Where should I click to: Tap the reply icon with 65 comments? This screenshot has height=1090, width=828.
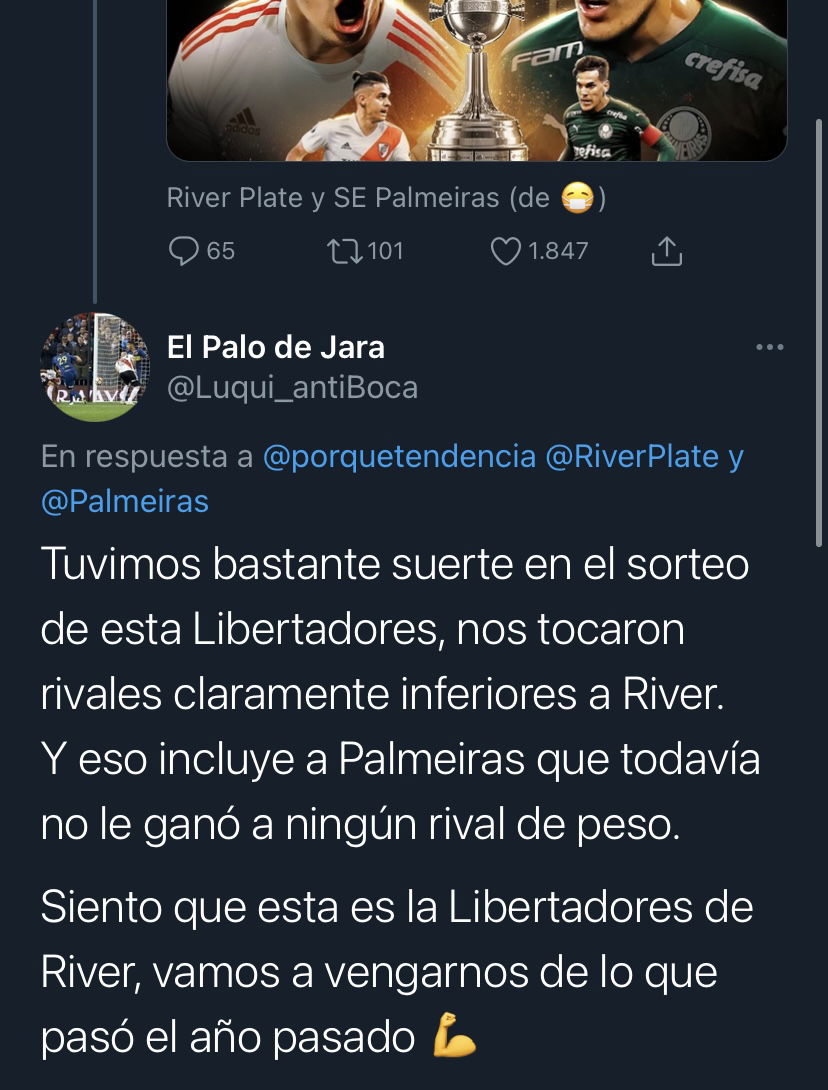coord(183,251)
